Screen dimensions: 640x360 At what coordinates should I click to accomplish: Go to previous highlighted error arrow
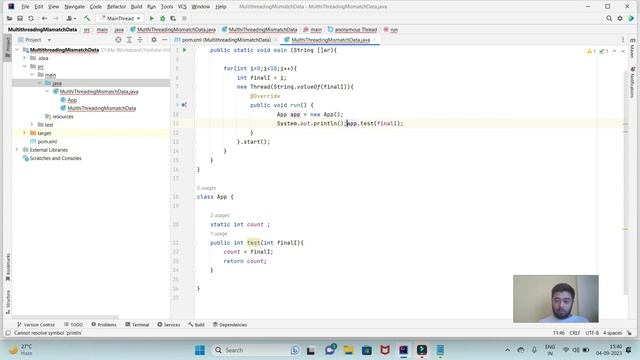614,51
